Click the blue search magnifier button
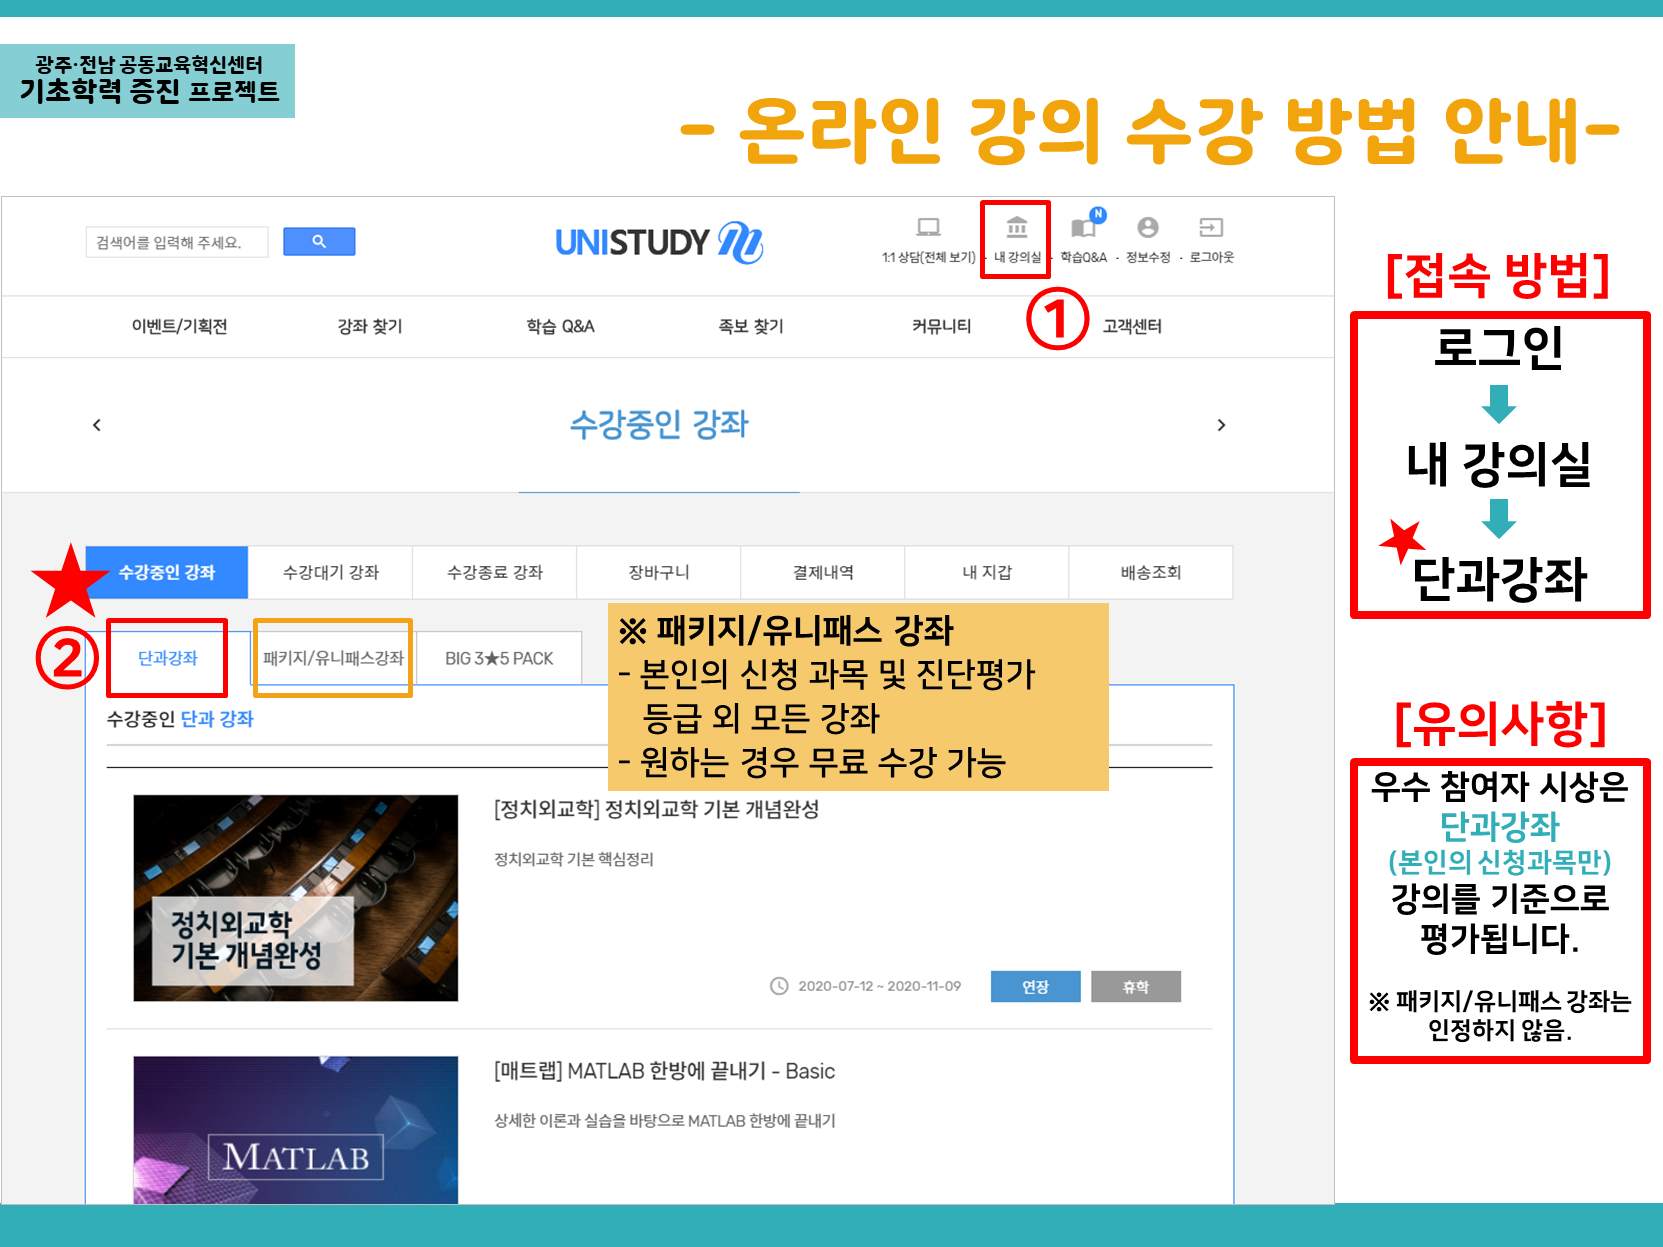The height and width of the screenshot is (1247, 1663). pyautogui.click(x=319, y=242)
